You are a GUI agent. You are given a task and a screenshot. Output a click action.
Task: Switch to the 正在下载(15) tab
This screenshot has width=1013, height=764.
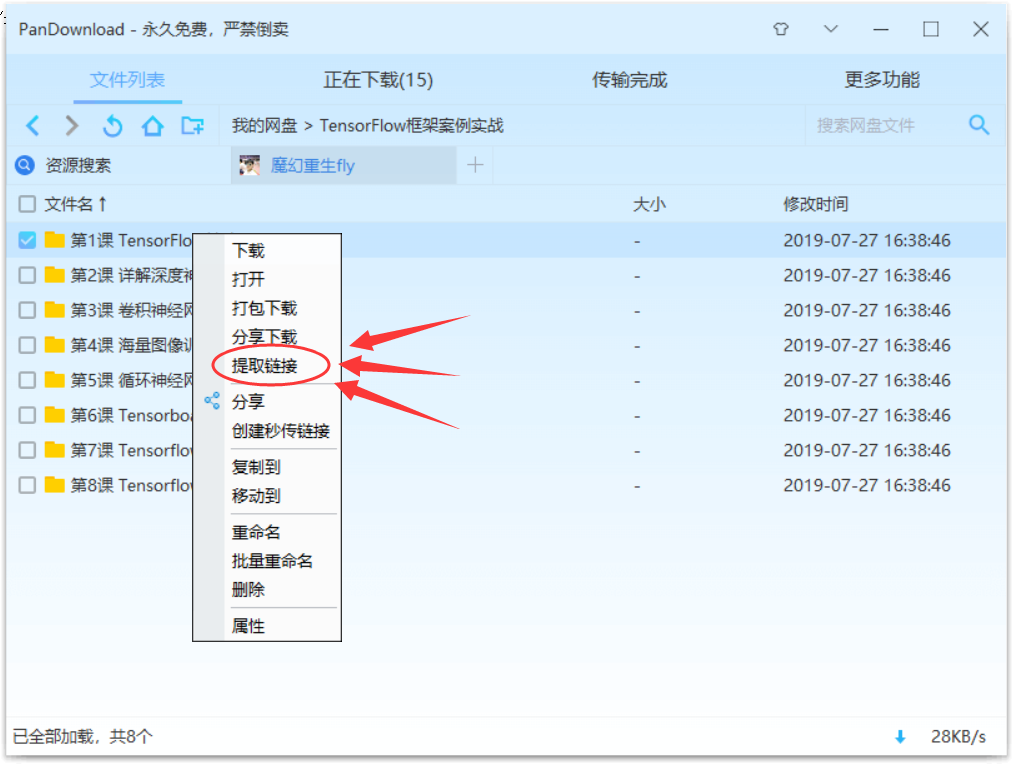click(378, 80)
